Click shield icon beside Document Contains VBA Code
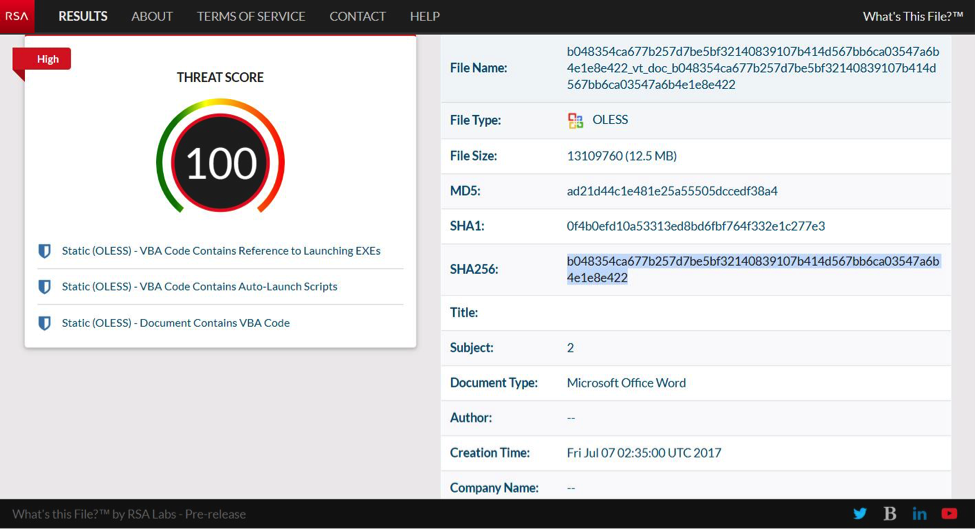Image resolution: width=975 pixels, height=529 pixels. (x=44, y=323)
